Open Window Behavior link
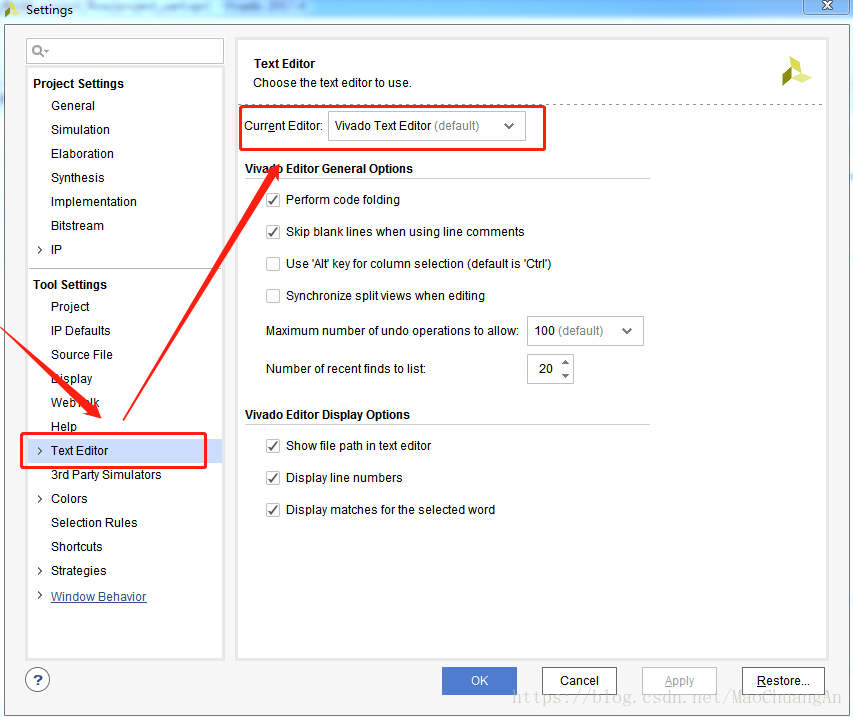Screen dimensions: 853x717 (98, 597)
